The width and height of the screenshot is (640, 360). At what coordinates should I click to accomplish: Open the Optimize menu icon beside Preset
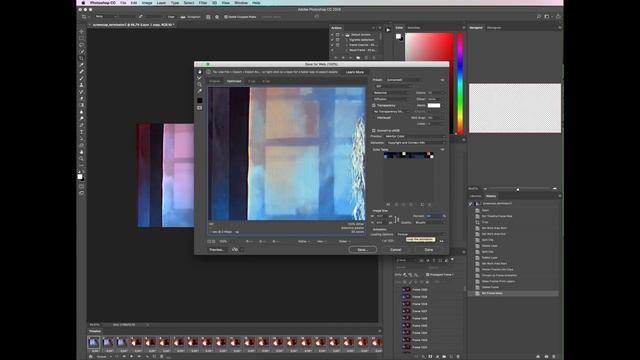tap(442, 80)
